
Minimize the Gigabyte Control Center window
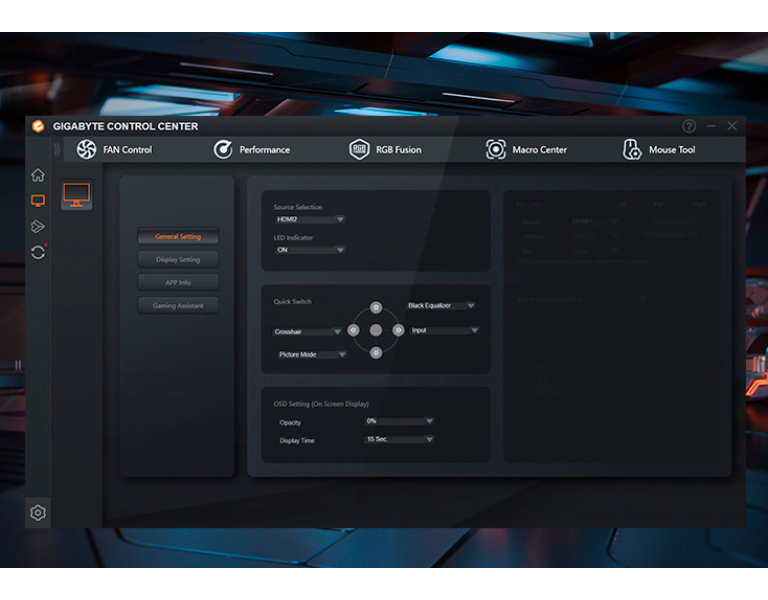711,126
